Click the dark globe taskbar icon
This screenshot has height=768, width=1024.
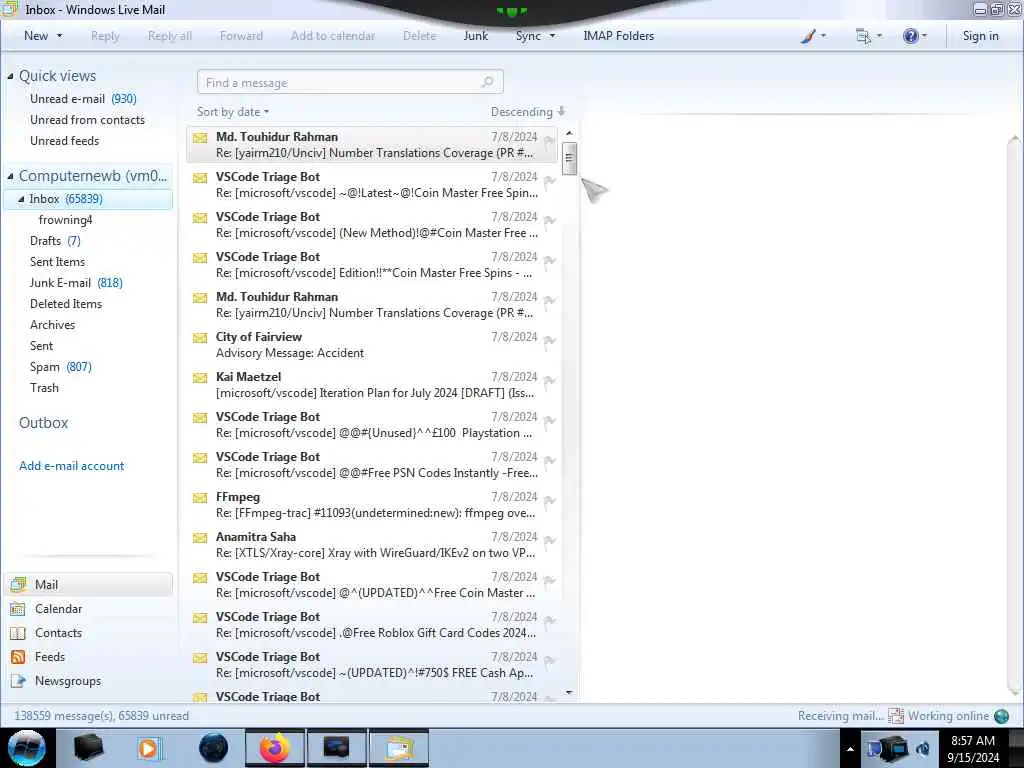click(x=214, y=748)
